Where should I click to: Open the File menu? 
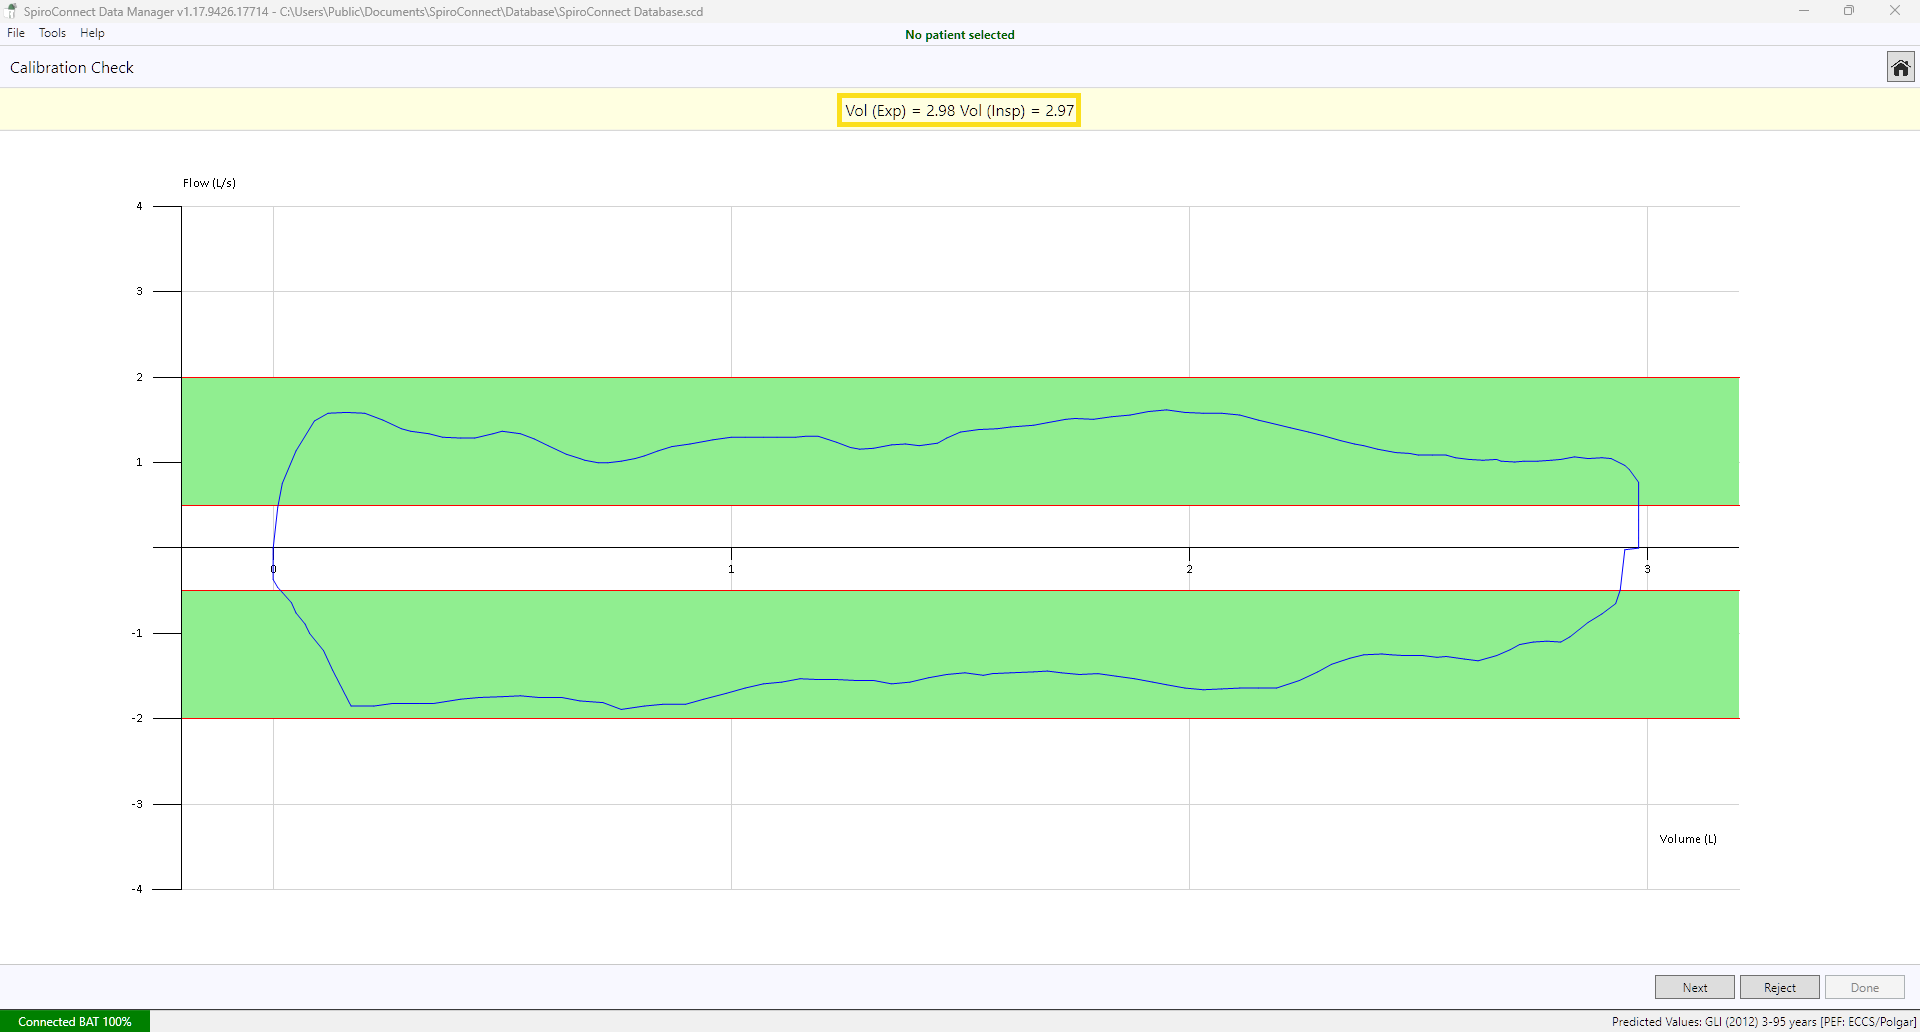(16, 33)
